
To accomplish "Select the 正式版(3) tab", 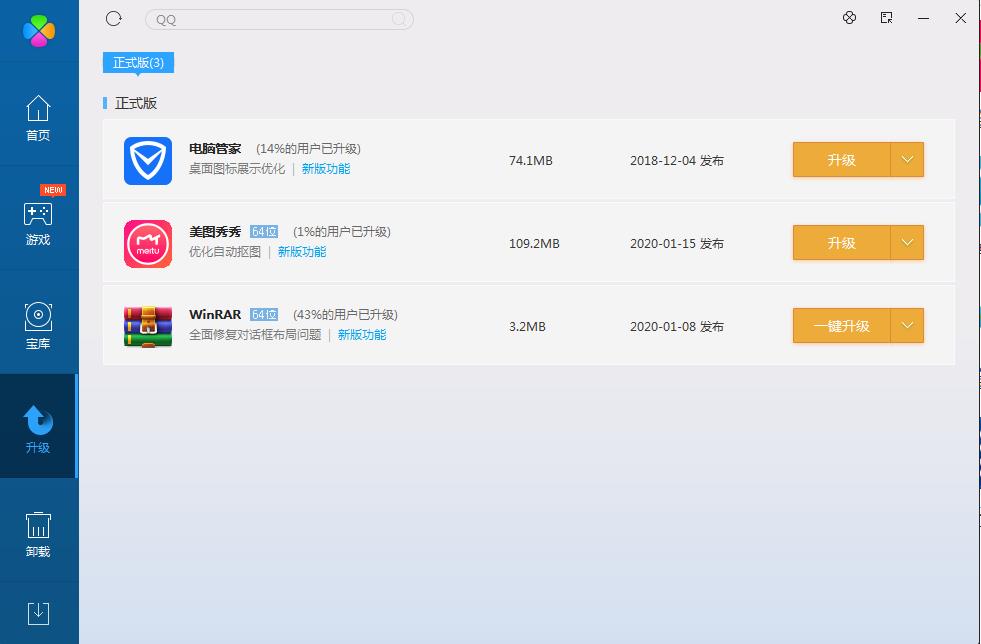I will [x=138, y=63].
